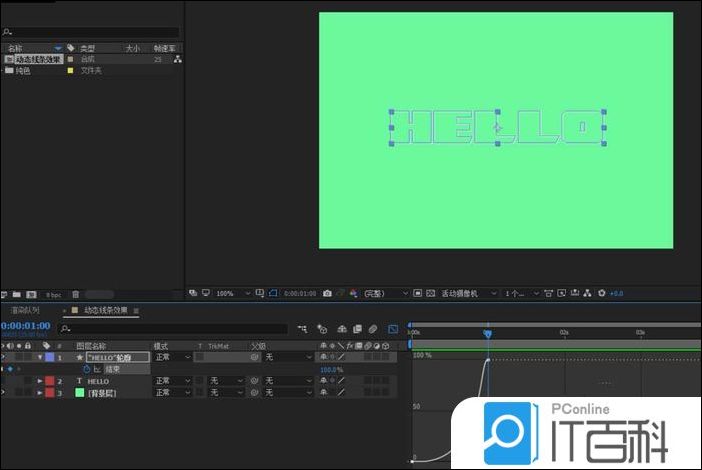Open the 1个 view layout dropdown
702x470 pixels.
click(x=522, y=294)
